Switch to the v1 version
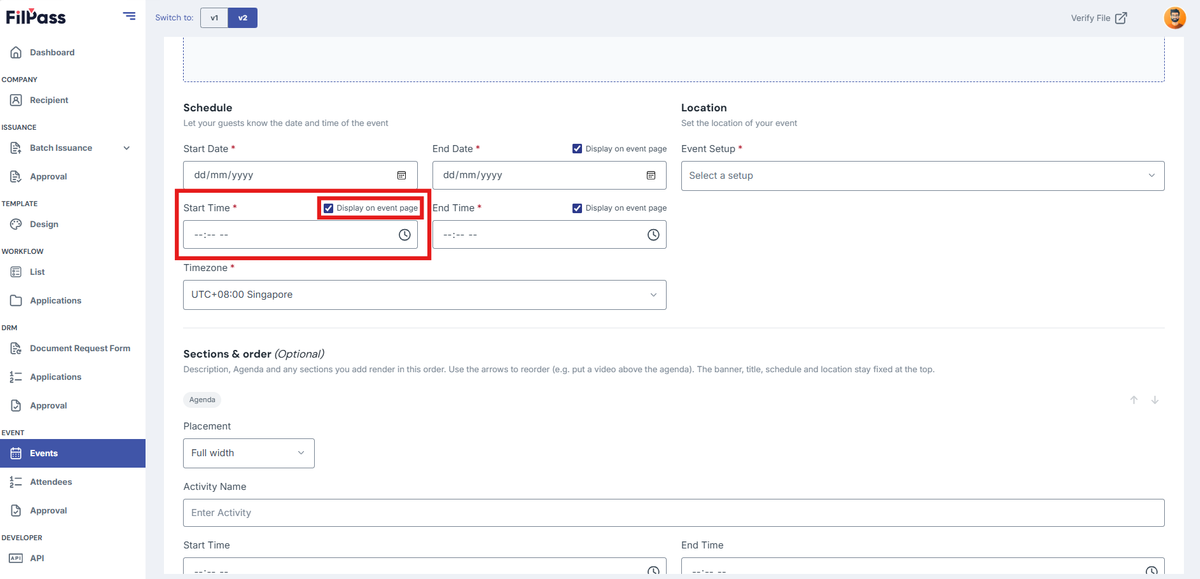This screenshot has width=1200, height=579. tap(214, 18)
